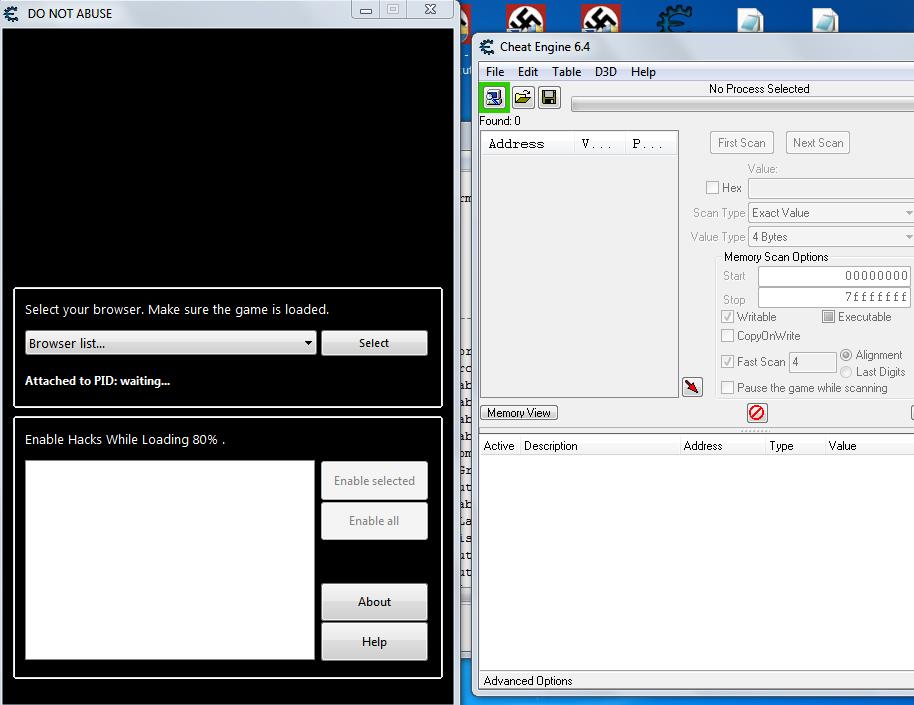The image size is (914, 705).
Task: Enable the Hex checkbox
Action: point(712,188)
